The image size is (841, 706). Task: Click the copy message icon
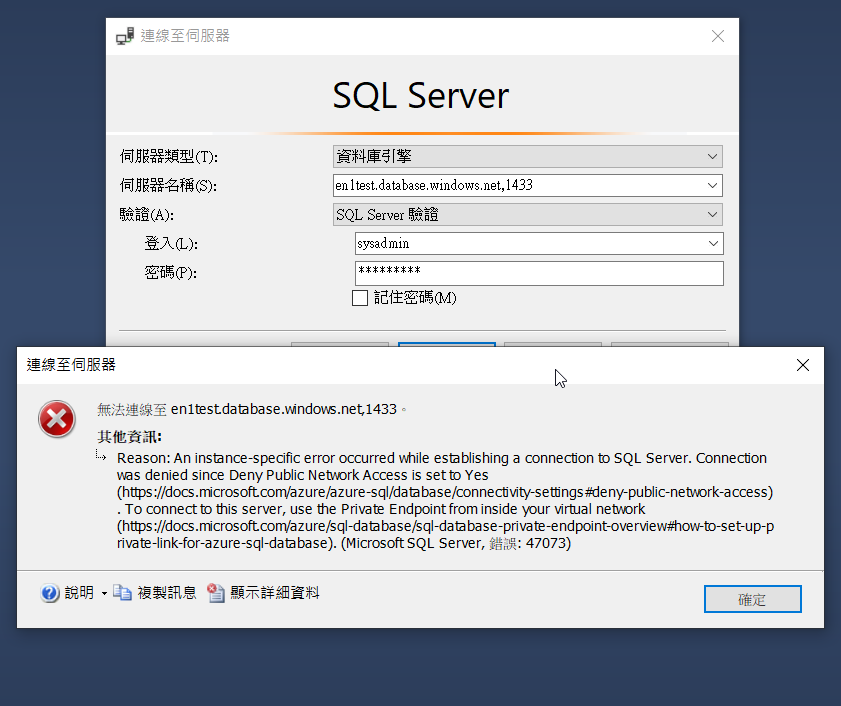pyautogui.click(x=122, y=592)
